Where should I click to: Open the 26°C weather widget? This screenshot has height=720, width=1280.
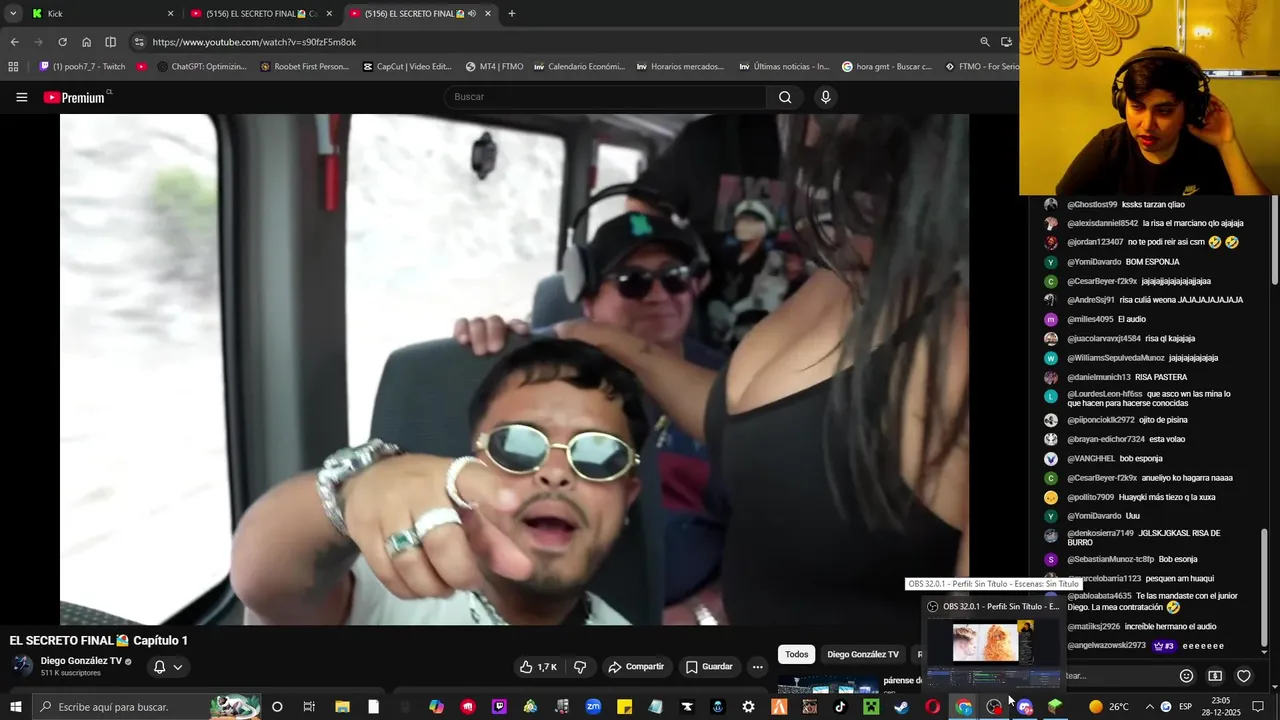pos(1108,707)
